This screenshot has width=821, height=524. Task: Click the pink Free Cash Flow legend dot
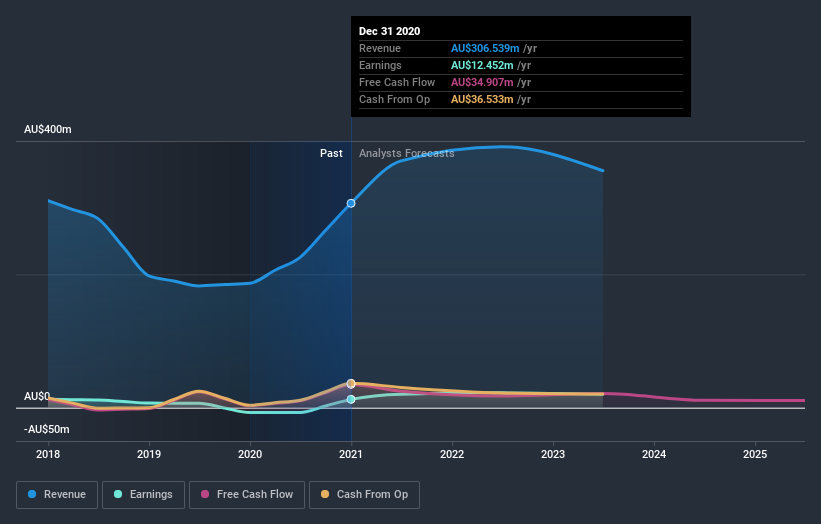[x=205, y=494]
